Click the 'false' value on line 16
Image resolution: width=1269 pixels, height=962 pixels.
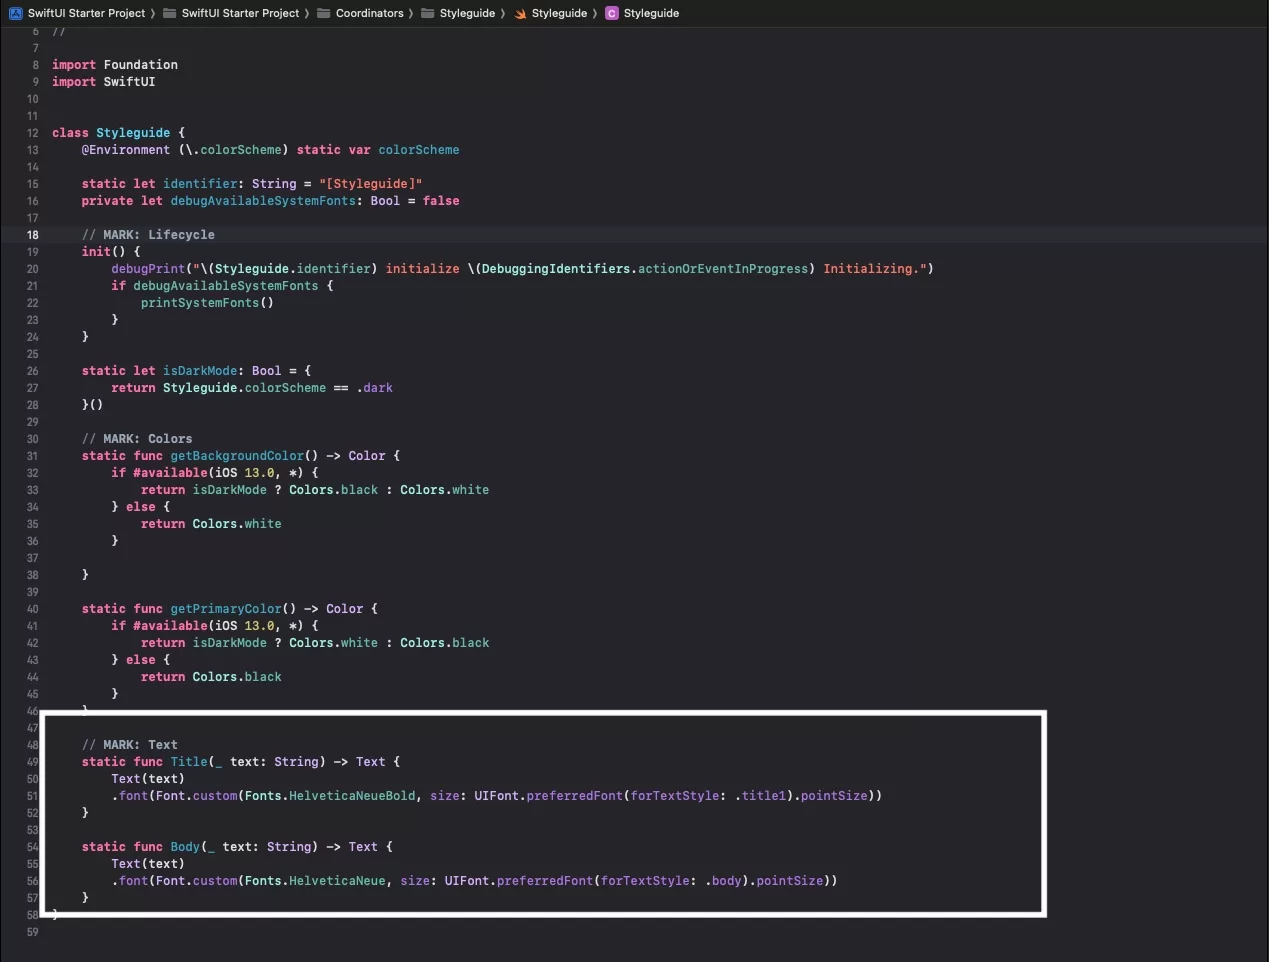pyautogui.click(x=441, y=201)
